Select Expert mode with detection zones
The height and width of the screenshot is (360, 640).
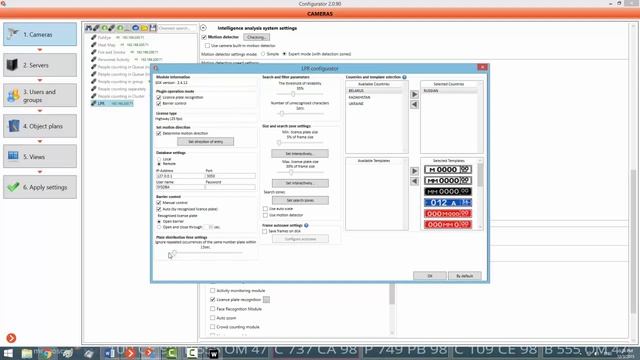[284, 54]
